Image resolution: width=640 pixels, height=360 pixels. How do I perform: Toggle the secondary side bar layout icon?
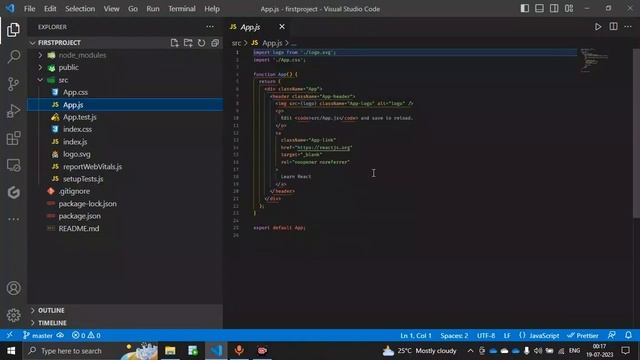coord(554,9)
